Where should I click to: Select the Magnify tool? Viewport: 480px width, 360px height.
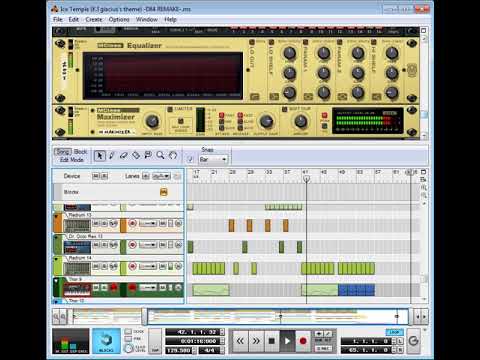[x=160, y=155]
